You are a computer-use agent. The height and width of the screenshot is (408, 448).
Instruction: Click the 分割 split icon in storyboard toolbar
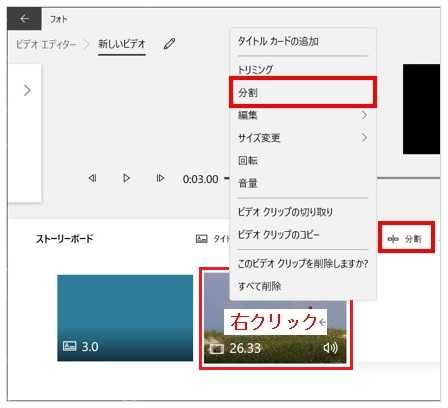click(393, 239)
